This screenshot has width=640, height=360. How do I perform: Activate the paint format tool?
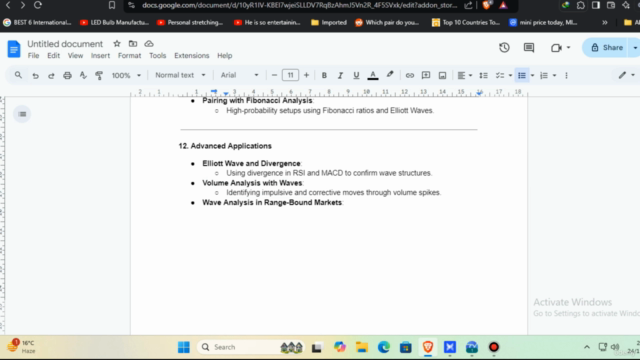click(x=99, y=76)
